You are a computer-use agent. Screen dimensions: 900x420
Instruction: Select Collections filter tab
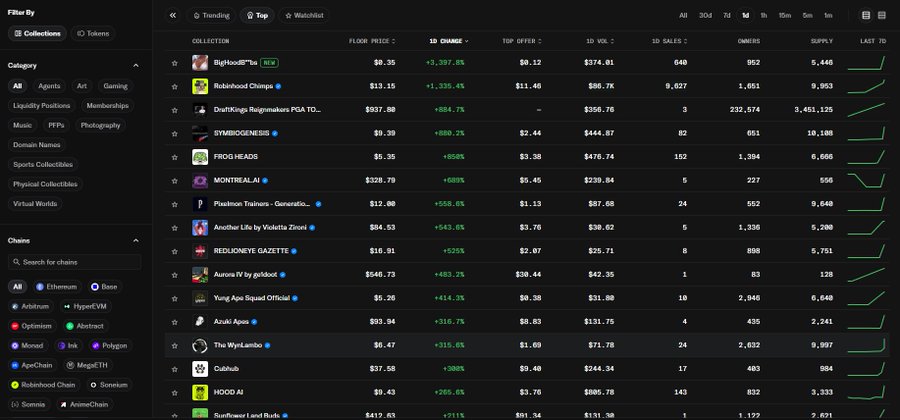[37, 33]
